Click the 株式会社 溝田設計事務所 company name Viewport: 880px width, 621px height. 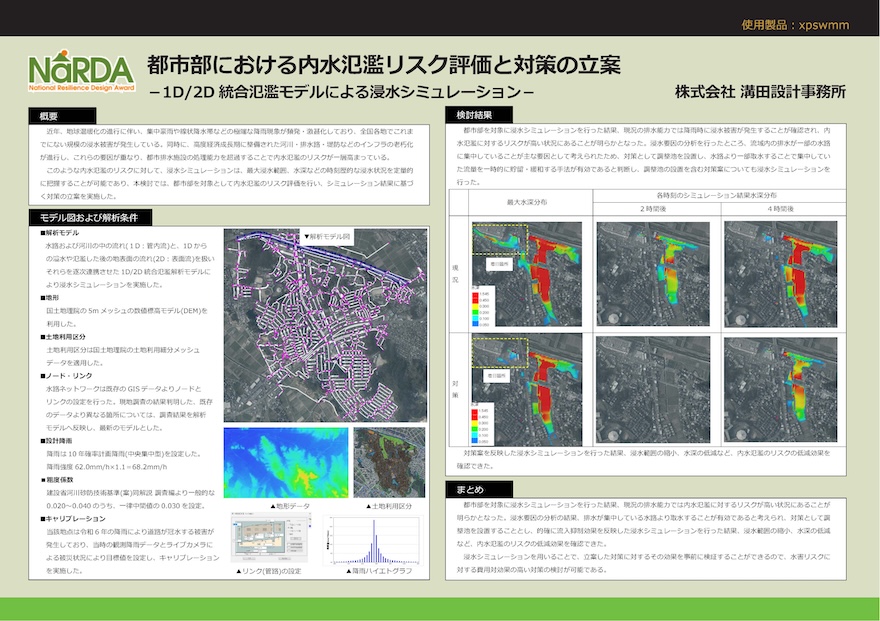click(760, 91)
